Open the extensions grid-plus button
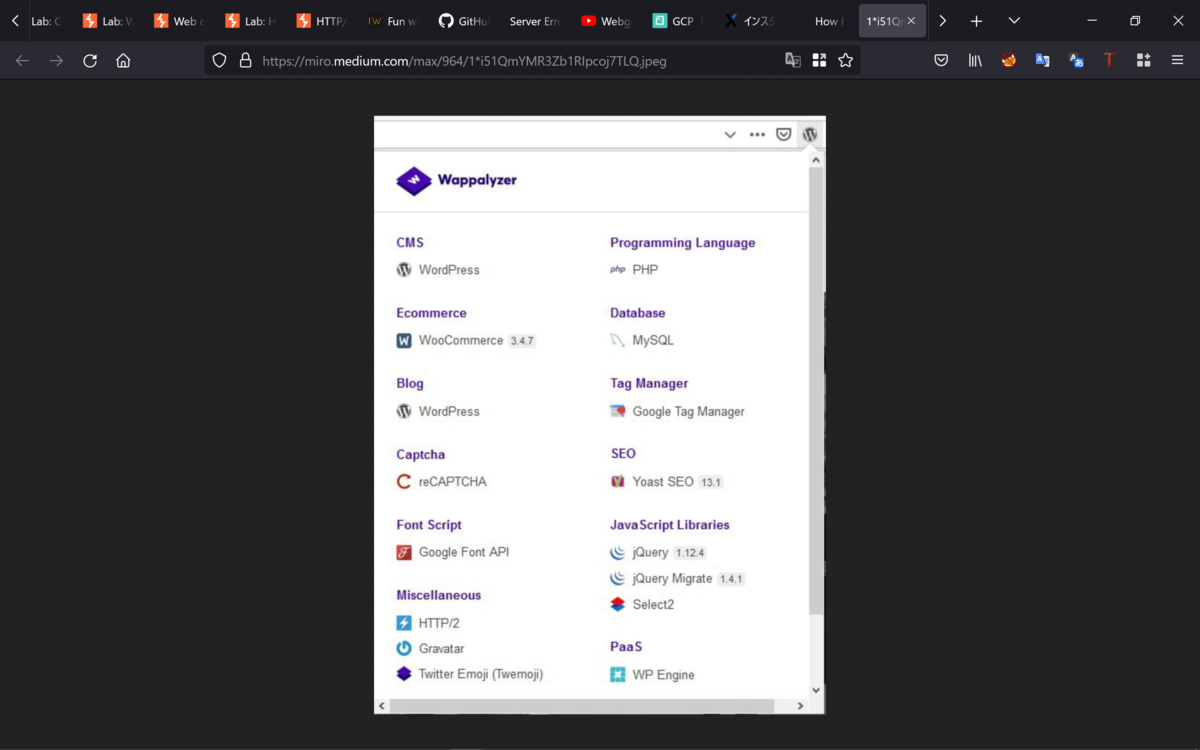Image resolution: width=1200 pixels, height=750 pixels. click(x=1143, y=61)
